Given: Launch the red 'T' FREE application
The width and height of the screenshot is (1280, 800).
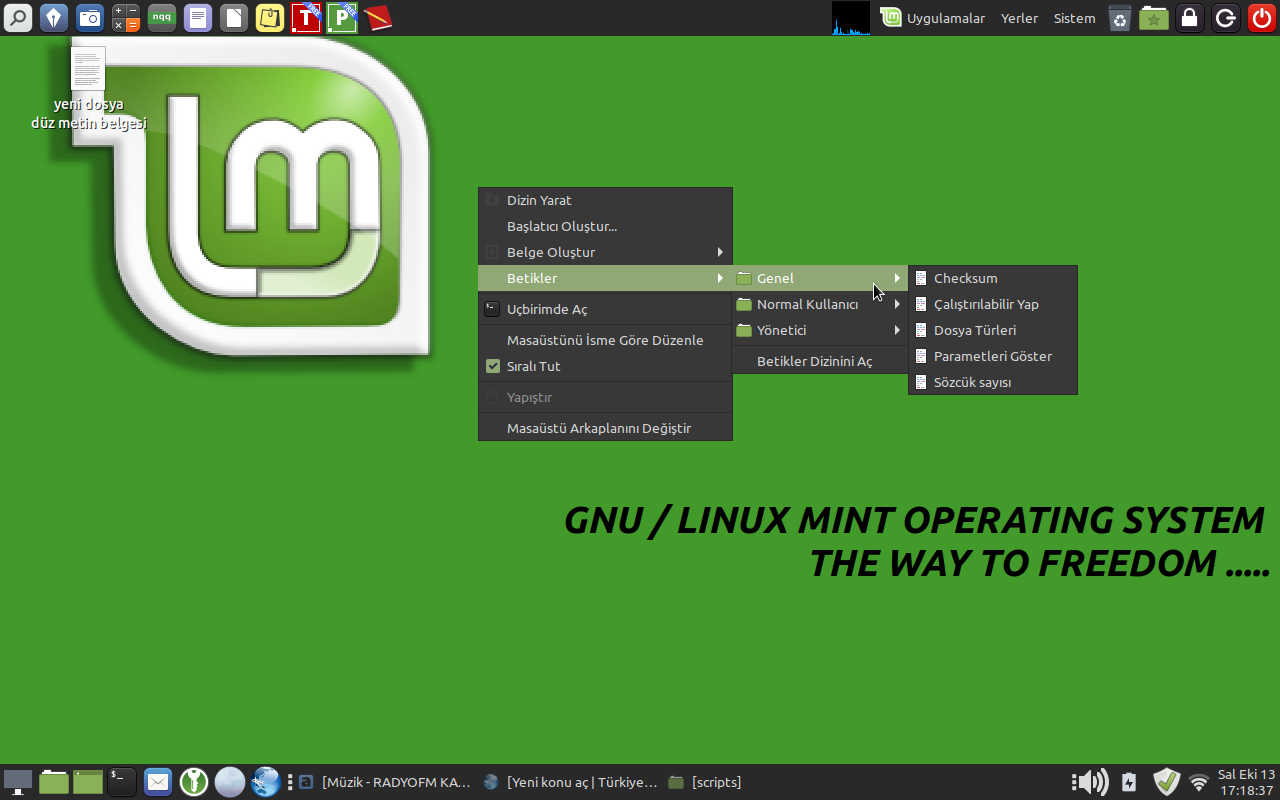Looking at the screenshot, I should pyautogui.click(x=306, y=18).
